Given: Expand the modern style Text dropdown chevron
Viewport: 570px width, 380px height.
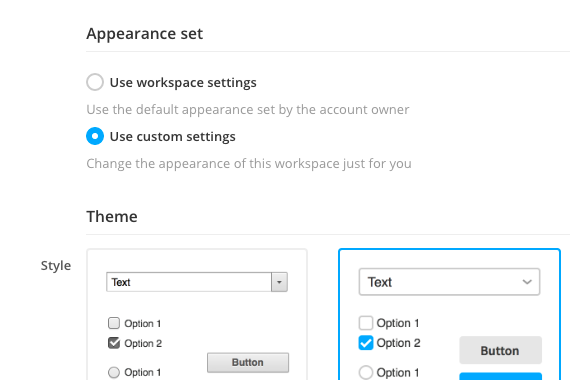Looking at the screenshot, I should click(x=527, y=282).
